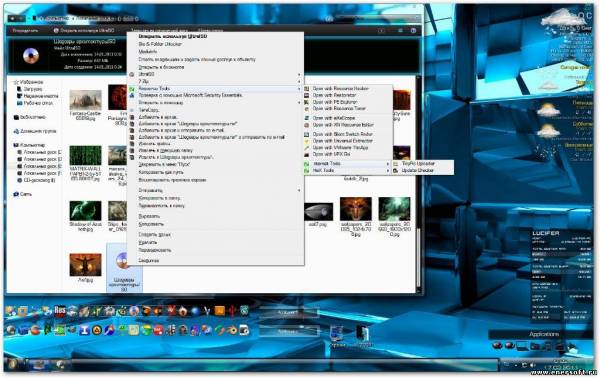The width and height of the screenshot is (600, 378).
Task: Choose Извлечь в текущую папку menu item
Action: point(166,150)
